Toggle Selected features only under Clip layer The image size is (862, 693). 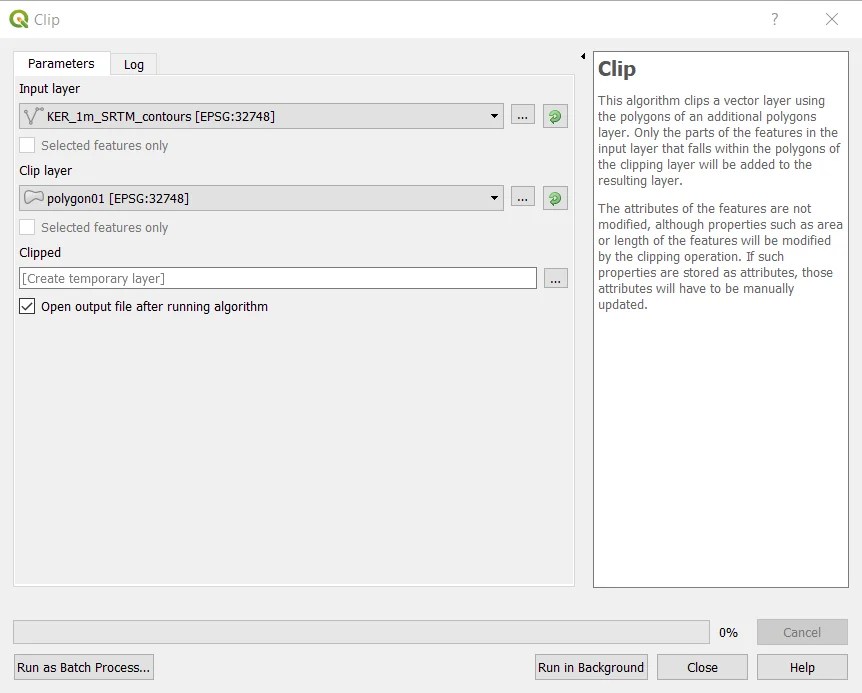coord(27,227)
